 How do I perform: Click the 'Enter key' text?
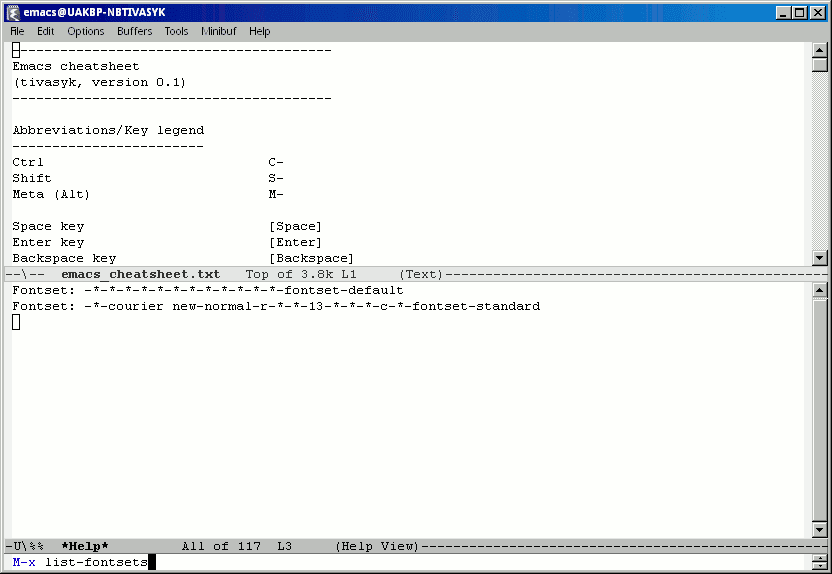[x=48, y=242]
